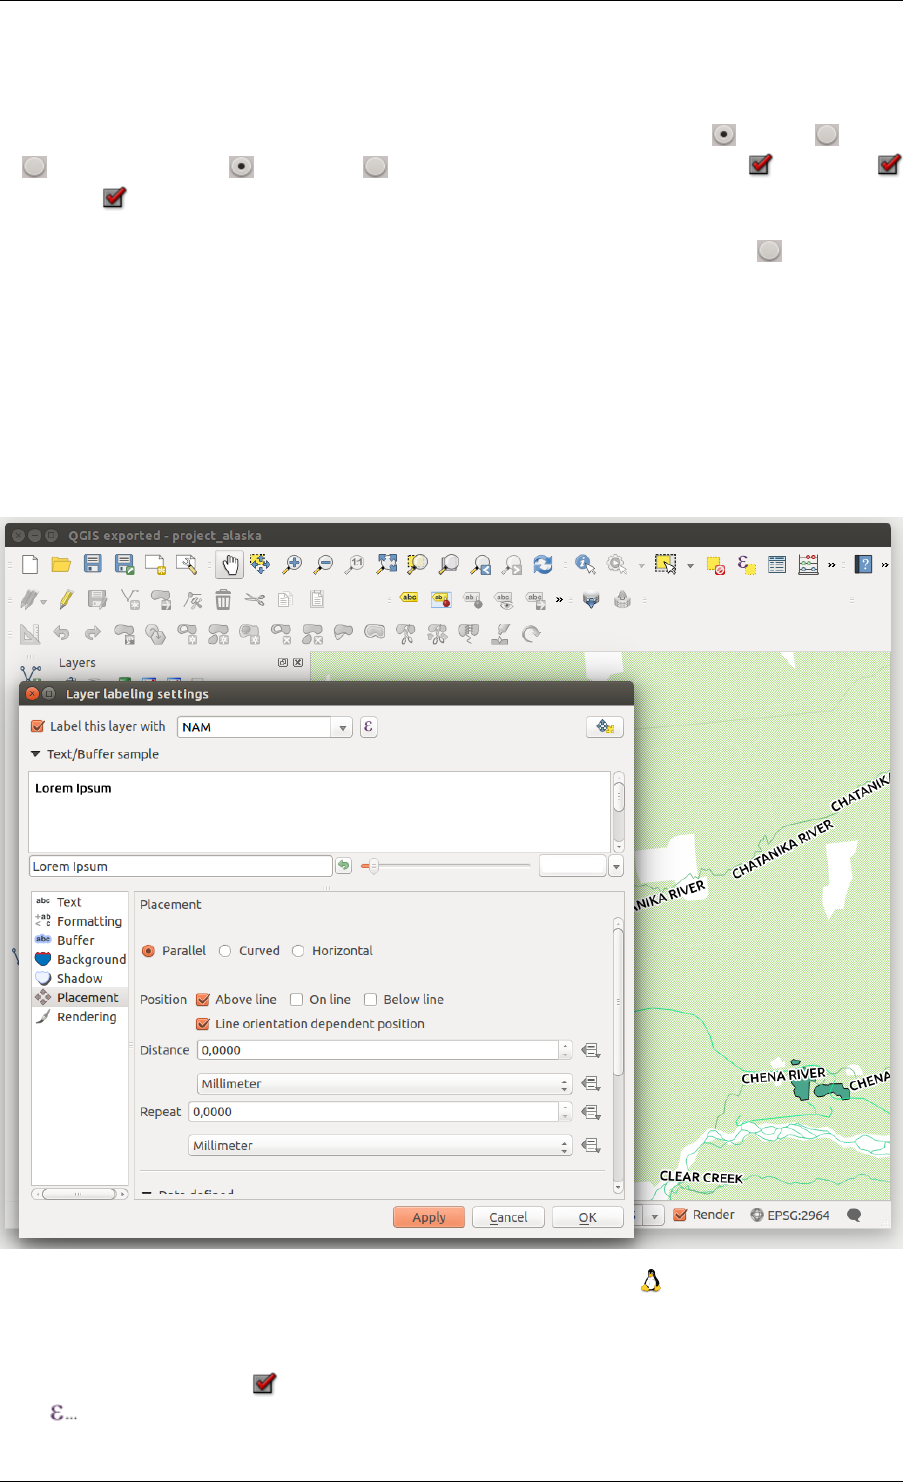Open expression editor next to NAM field
Image resolution: width=903 pixels, height=1482 pixels.
[368, 727]
